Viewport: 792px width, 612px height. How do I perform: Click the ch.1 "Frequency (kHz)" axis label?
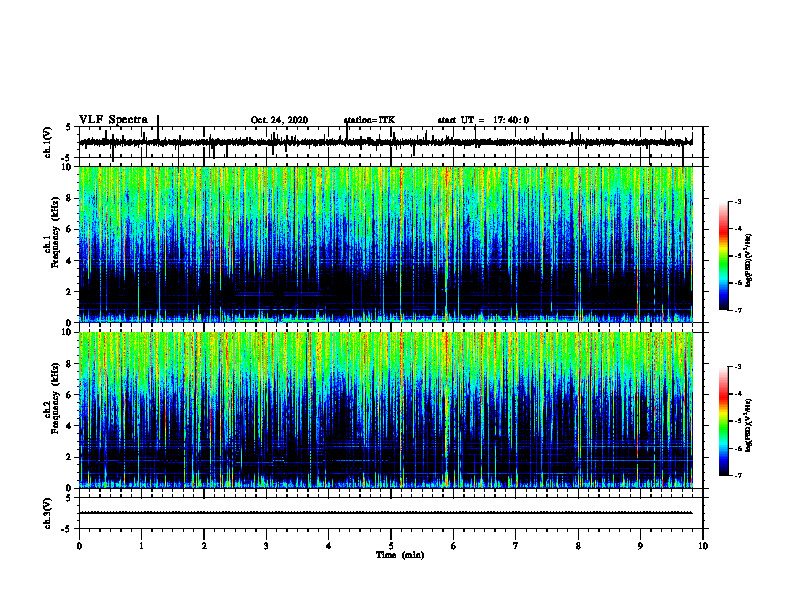click(x=55, y=233)
